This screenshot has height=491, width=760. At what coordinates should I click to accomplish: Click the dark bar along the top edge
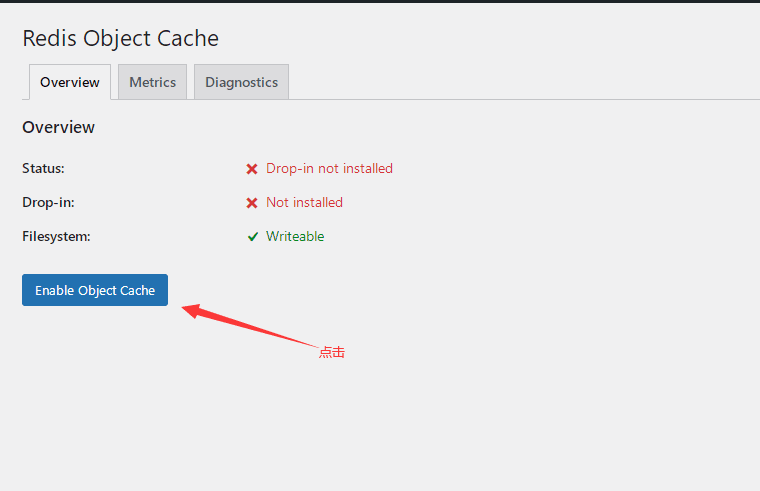coord(380,1)
